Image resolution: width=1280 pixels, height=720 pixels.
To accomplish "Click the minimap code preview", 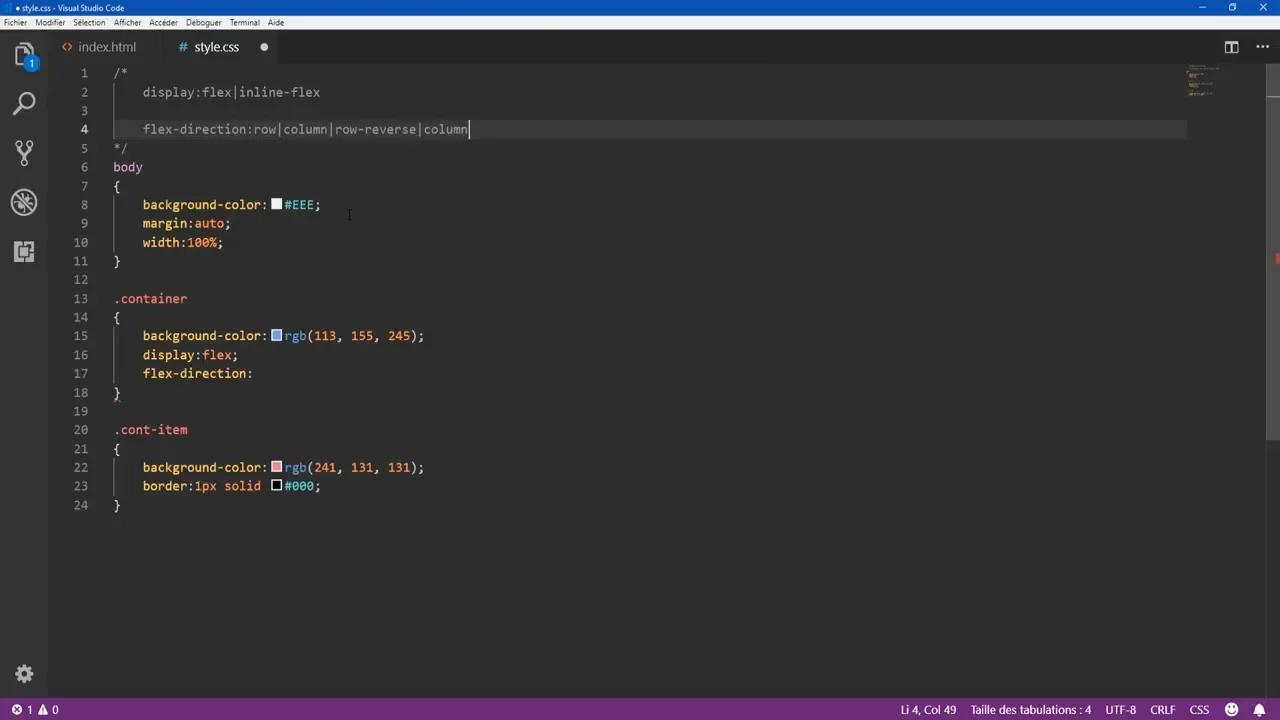I will [x=1200, y=82].
